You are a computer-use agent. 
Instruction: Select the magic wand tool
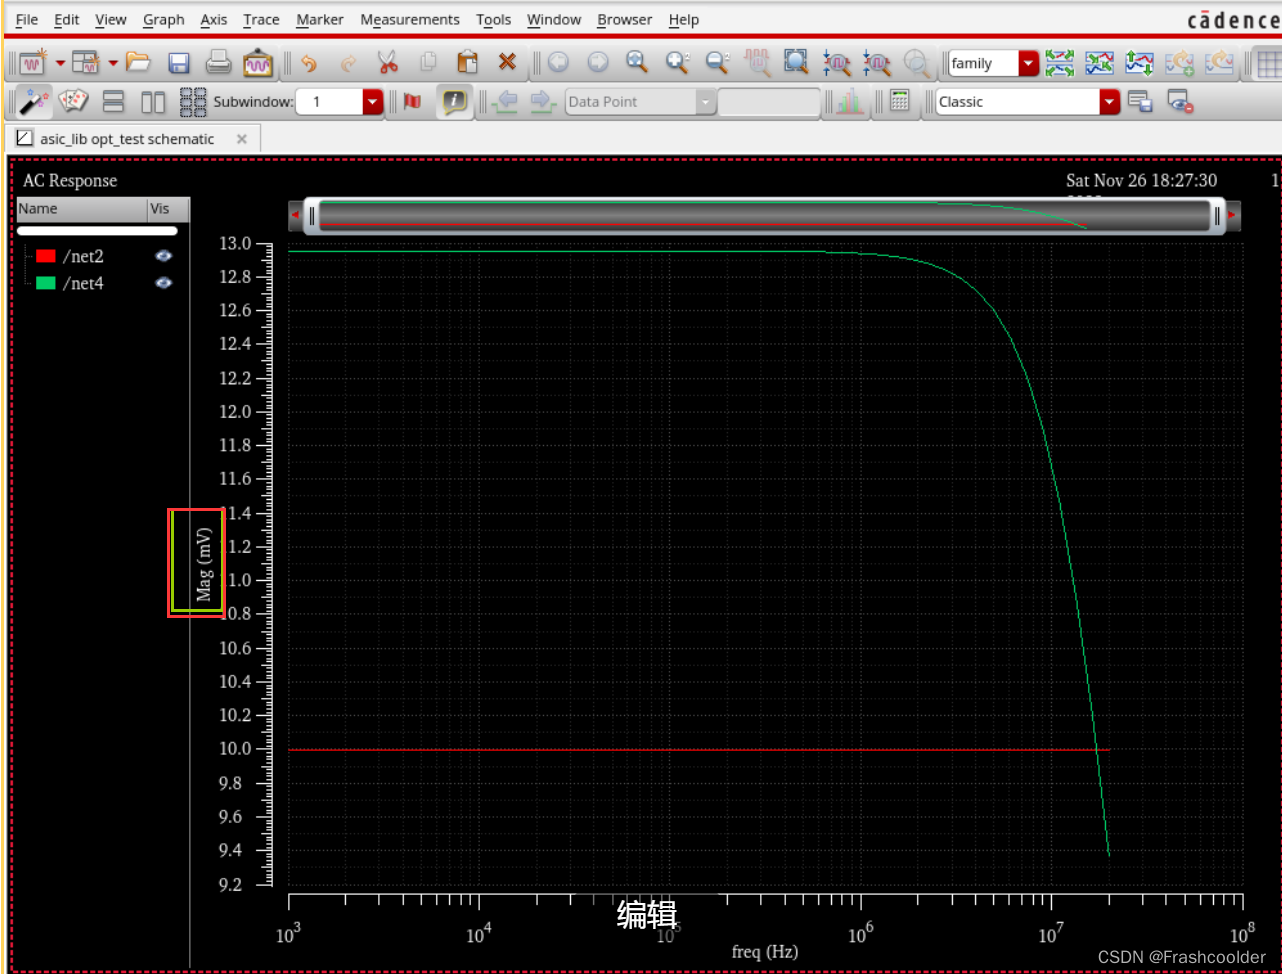pyautogui.click(x=34, y=102)
